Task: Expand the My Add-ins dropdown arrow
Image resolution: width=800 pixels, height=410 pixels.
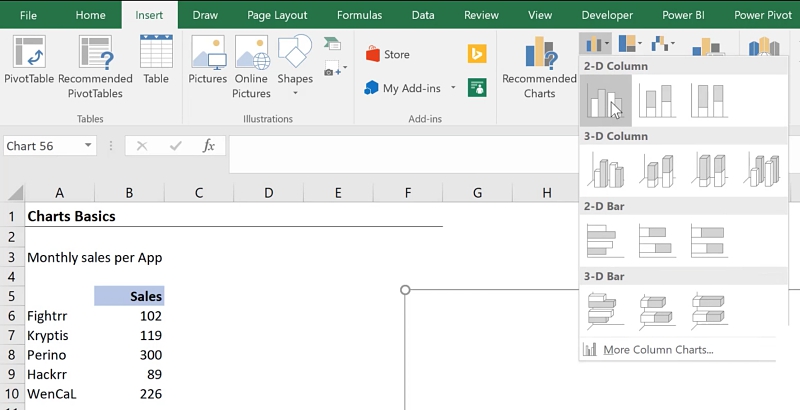Action: [x=453, y=88]
